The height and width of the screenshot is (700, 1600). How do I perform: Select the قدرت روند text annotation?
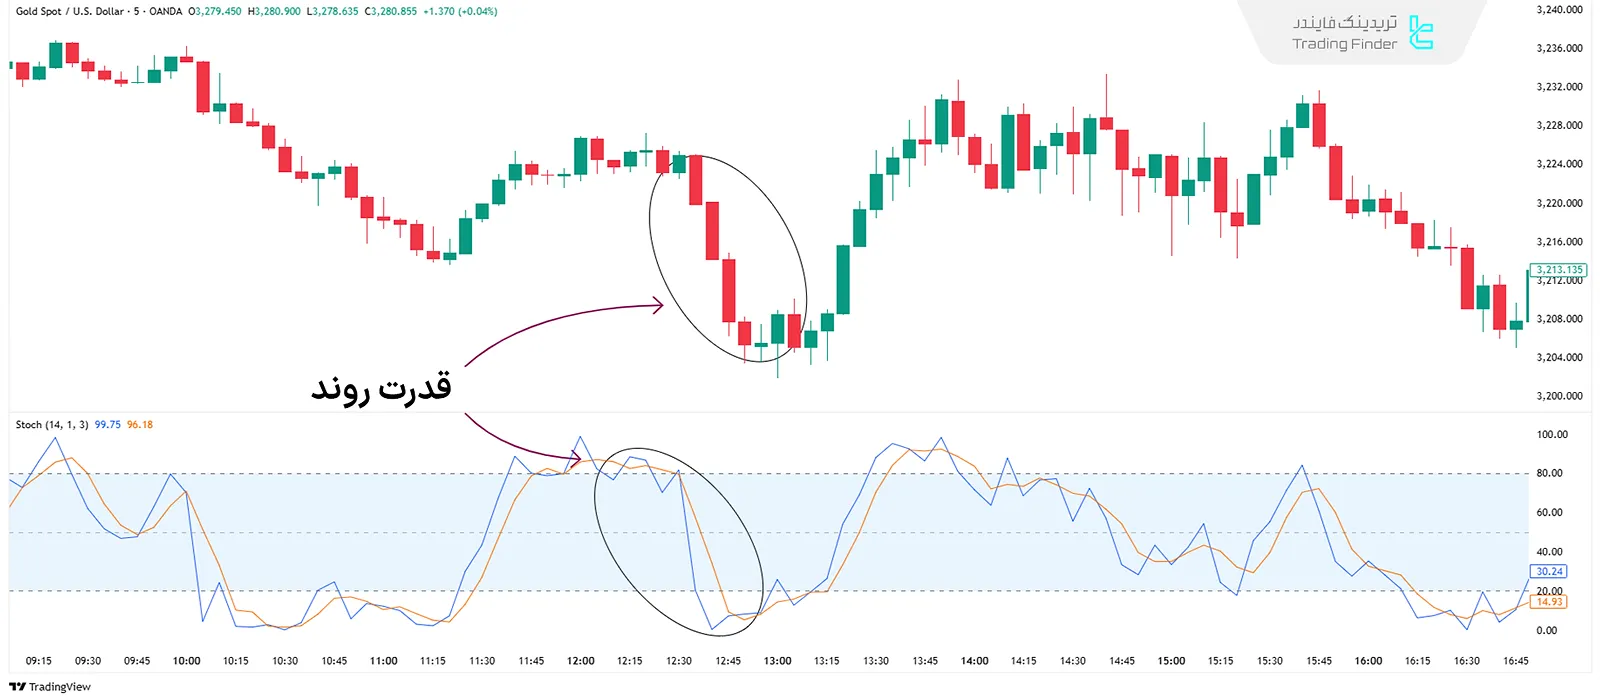click(381, 388)
